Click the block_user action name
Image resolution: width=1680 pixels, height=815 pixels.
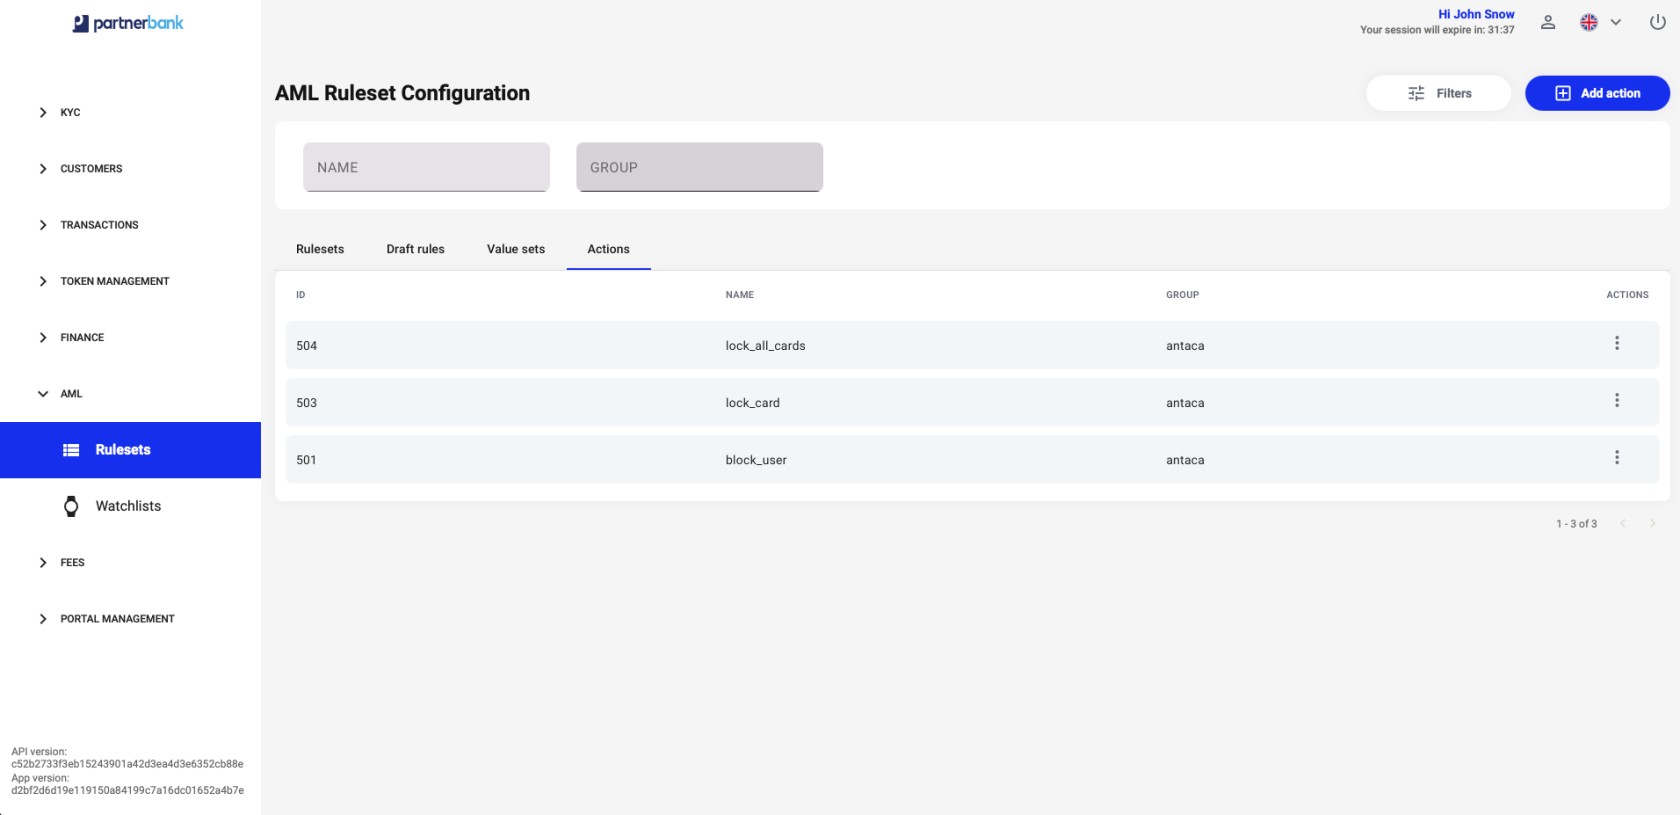point(756,460)
